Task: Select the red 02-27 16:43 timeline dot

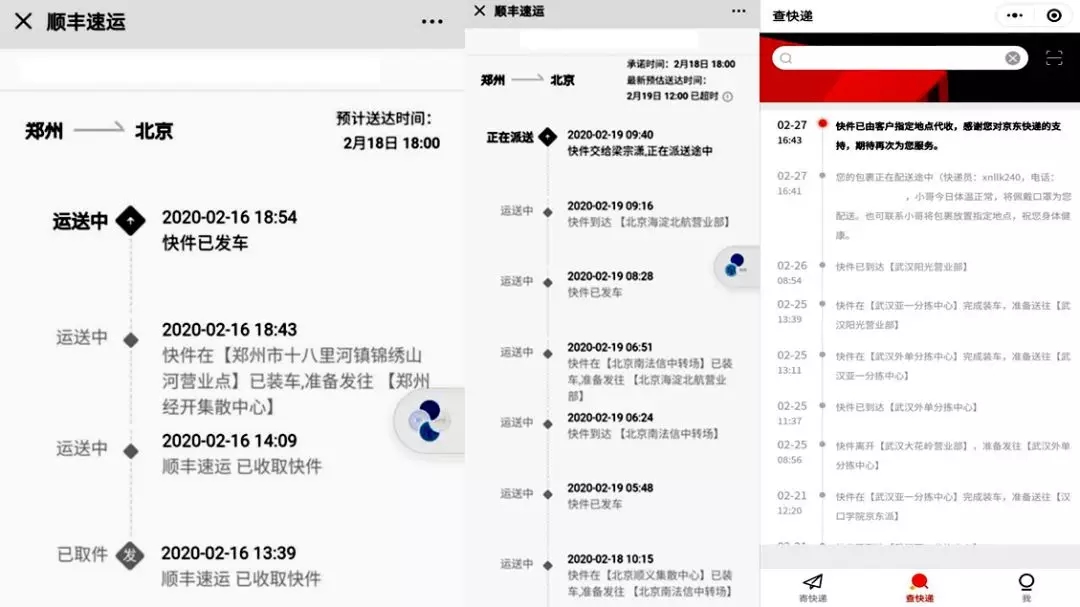Action: [x=822, y=124]
